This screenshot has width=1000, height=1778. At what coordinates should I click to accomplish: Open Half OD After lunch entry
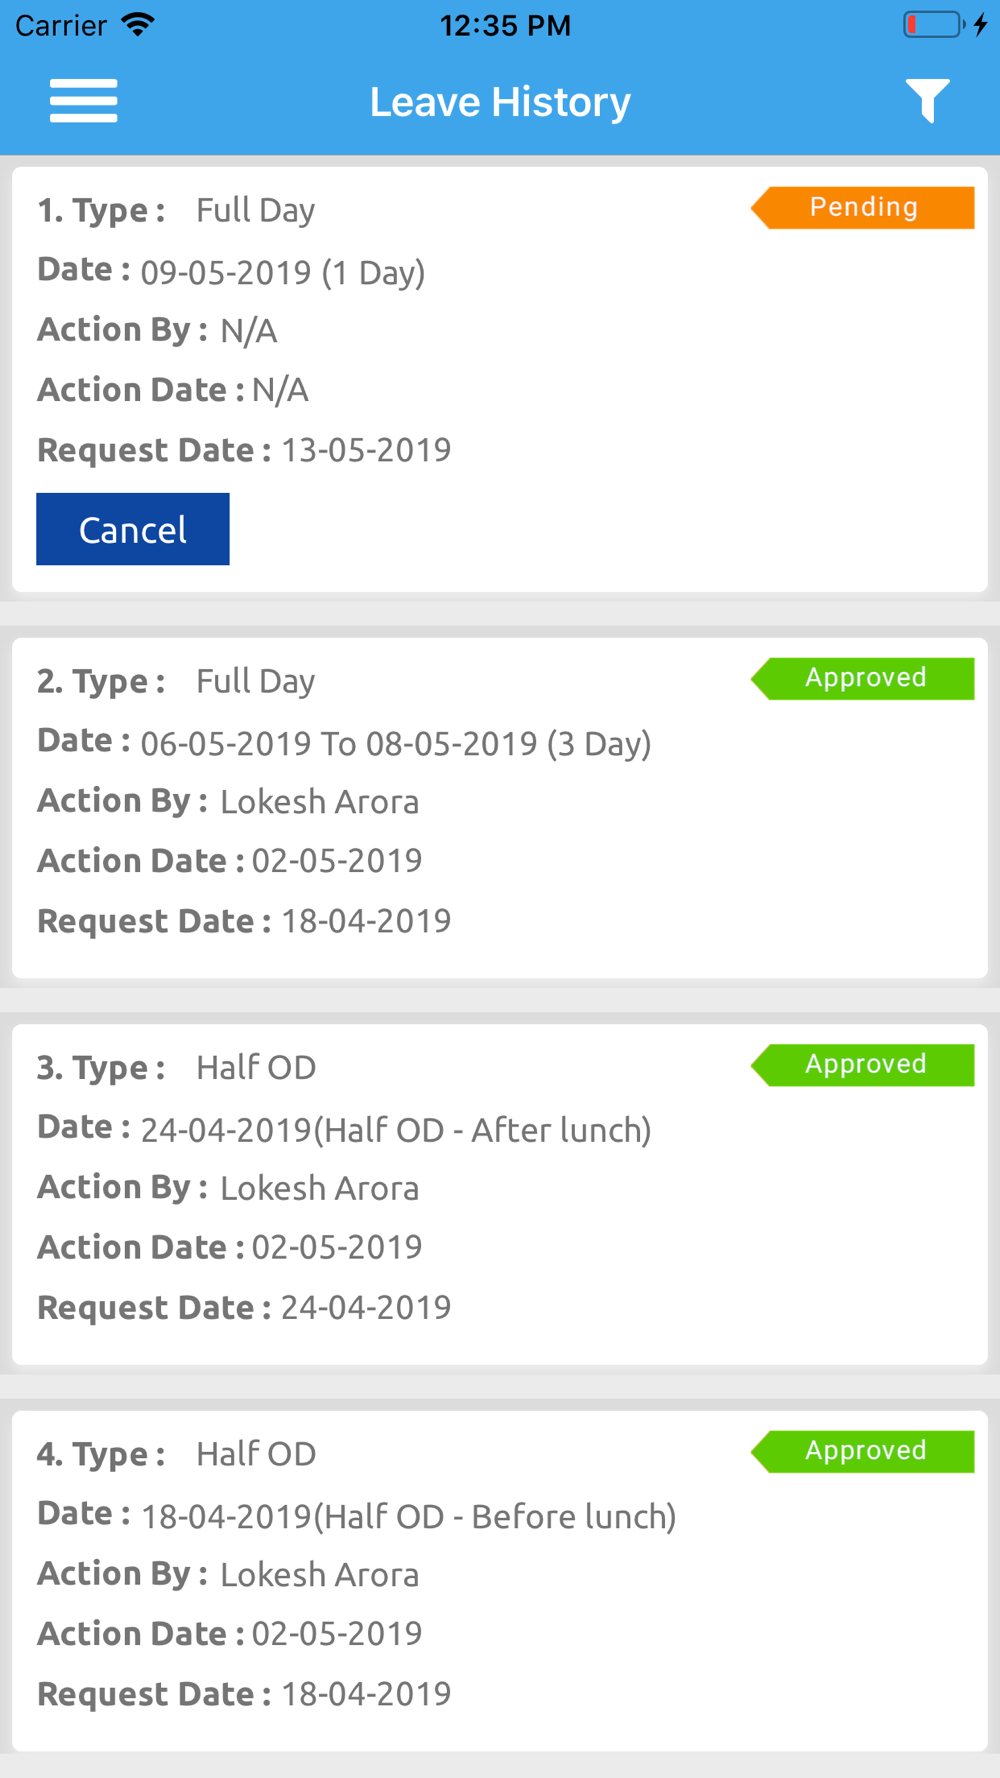[500, 1195]
